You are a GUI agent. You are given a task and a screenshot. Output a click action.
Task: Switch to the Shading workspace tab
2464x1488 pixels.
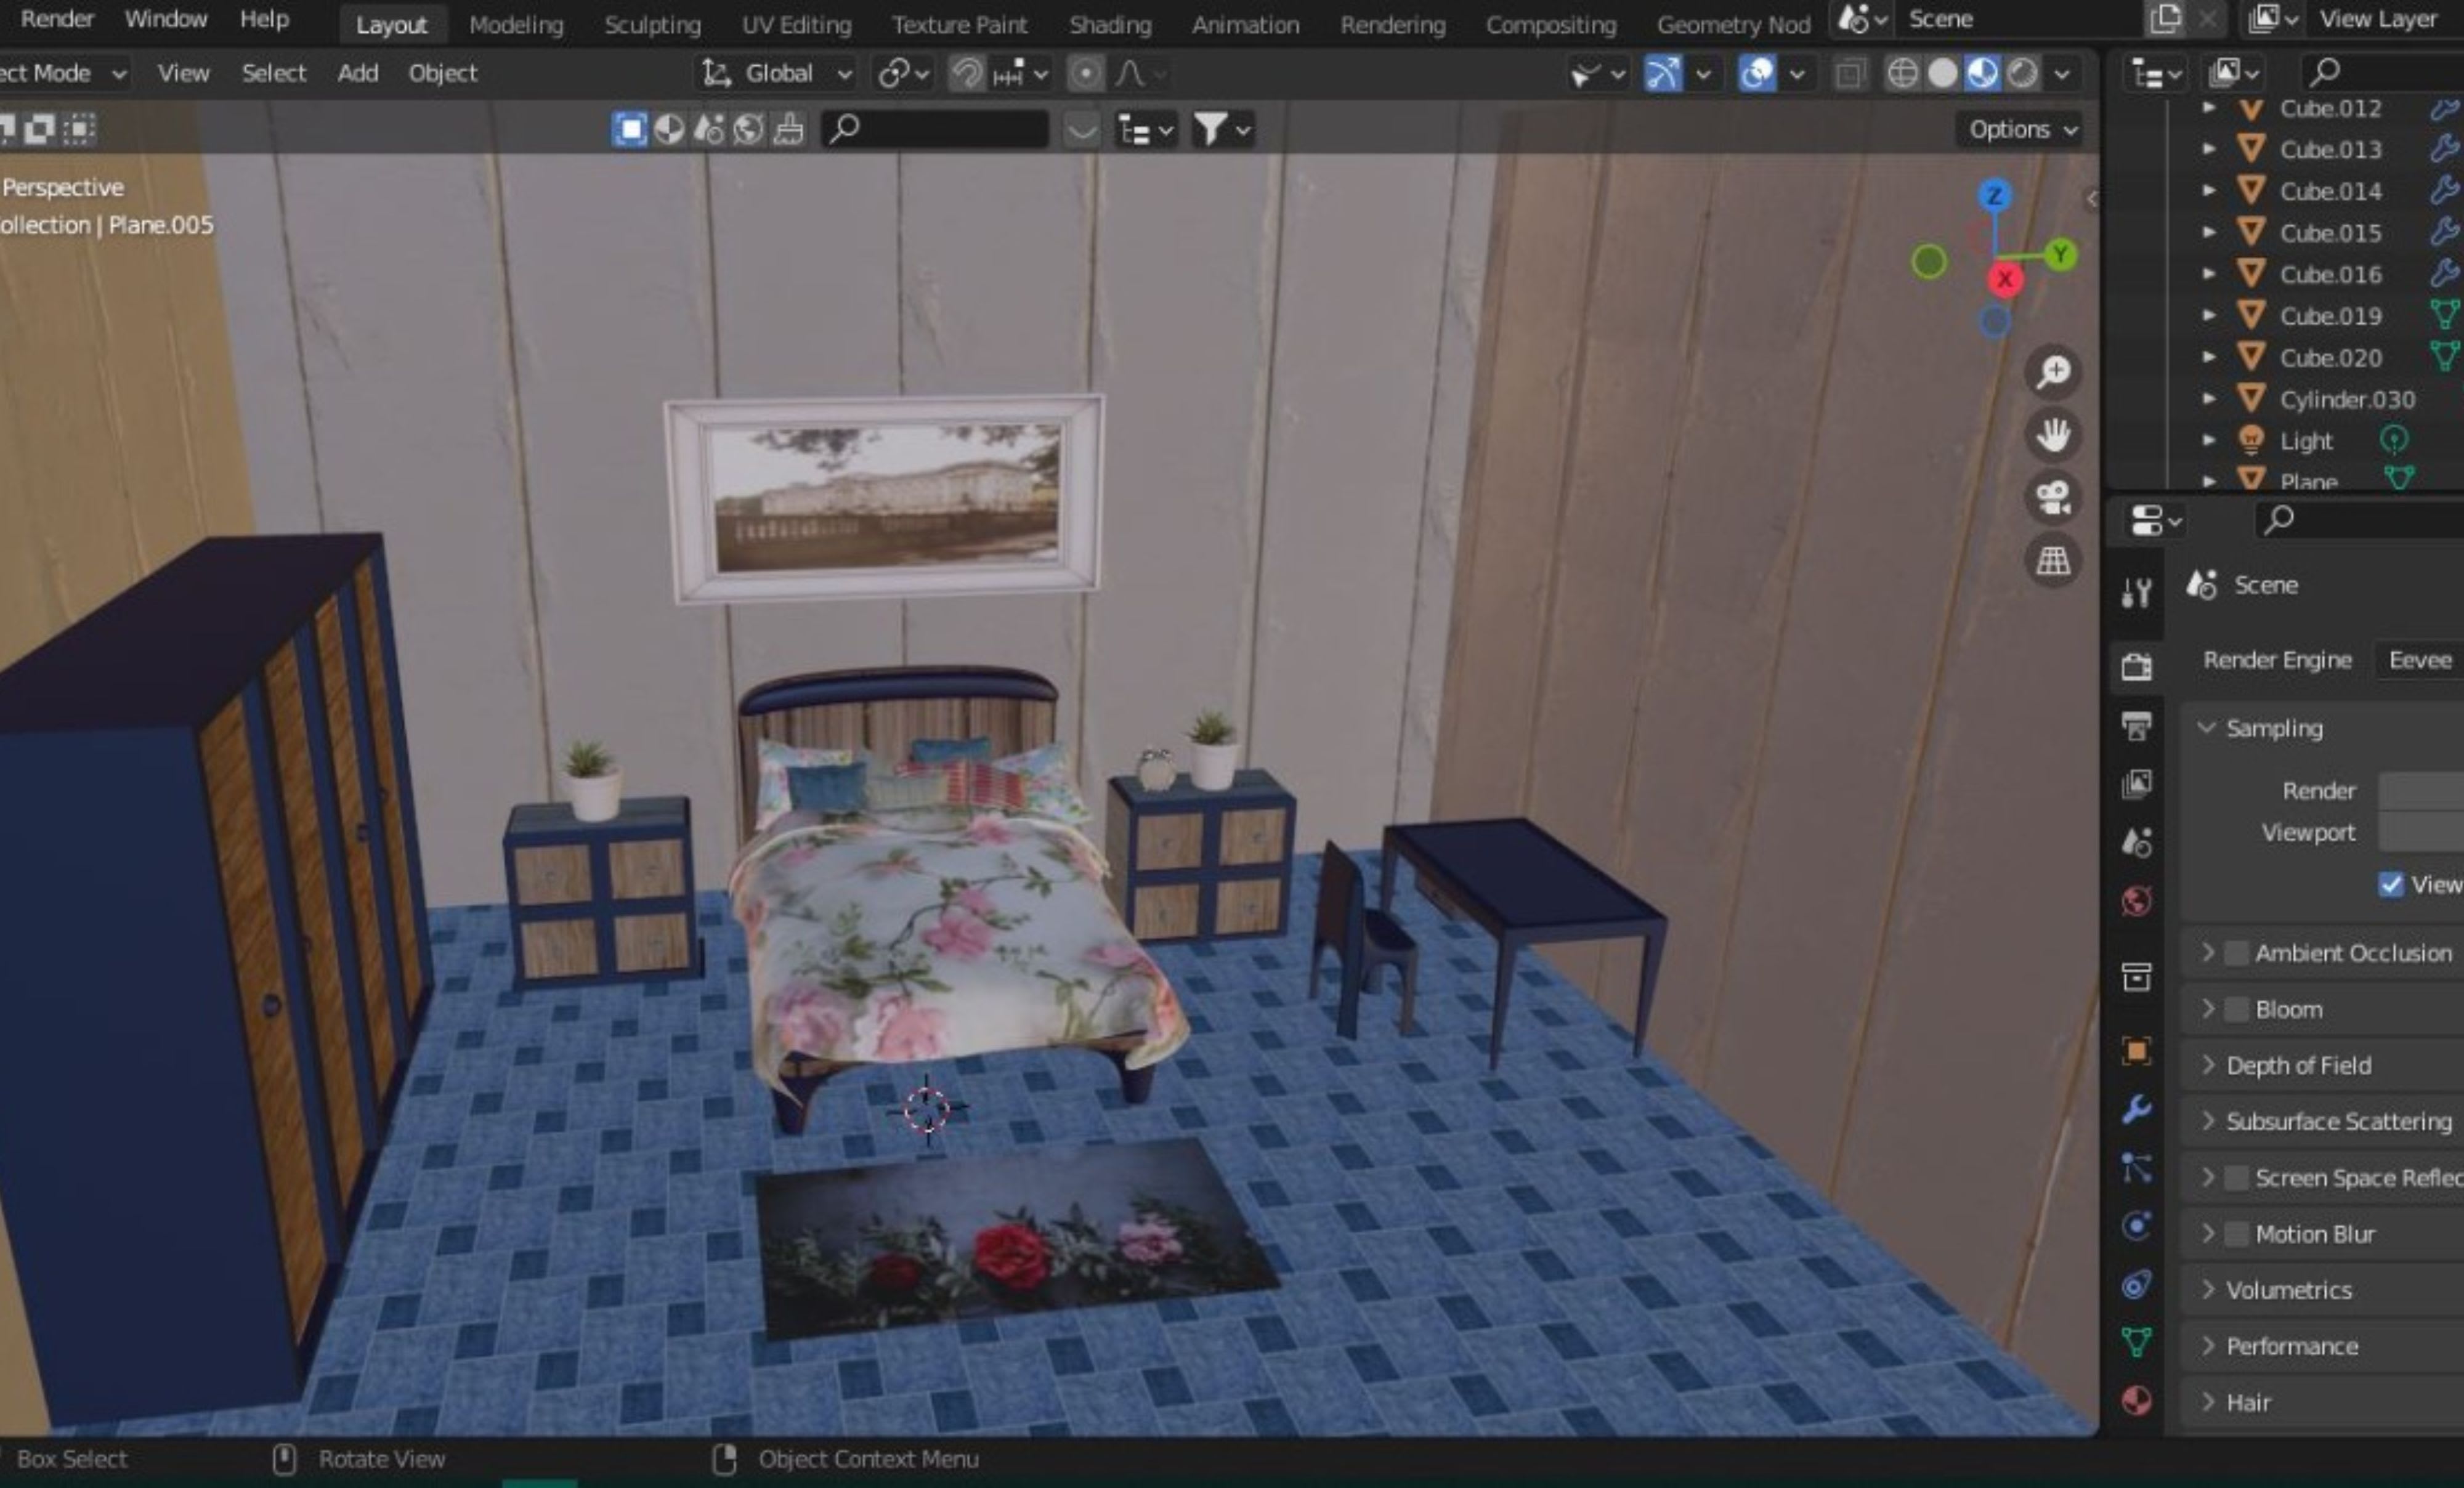pos(1110,24)
